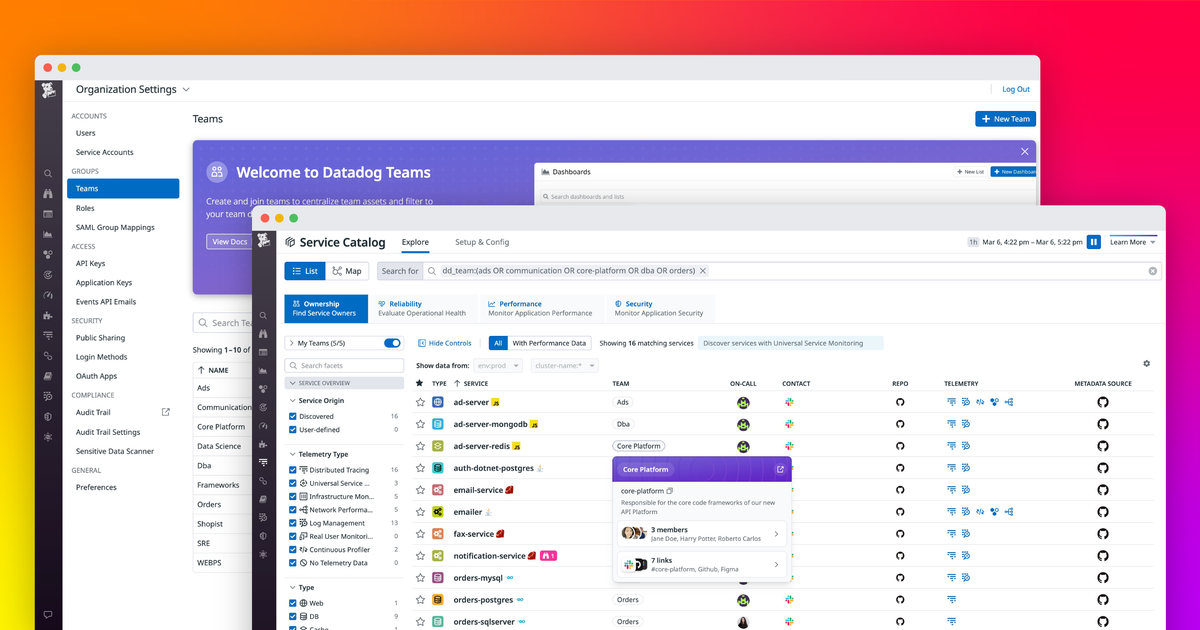Viewport: 1200px width, 630px height.
Task: Uncheck the Discovered service origin checkbox
Action: (293, 416)
